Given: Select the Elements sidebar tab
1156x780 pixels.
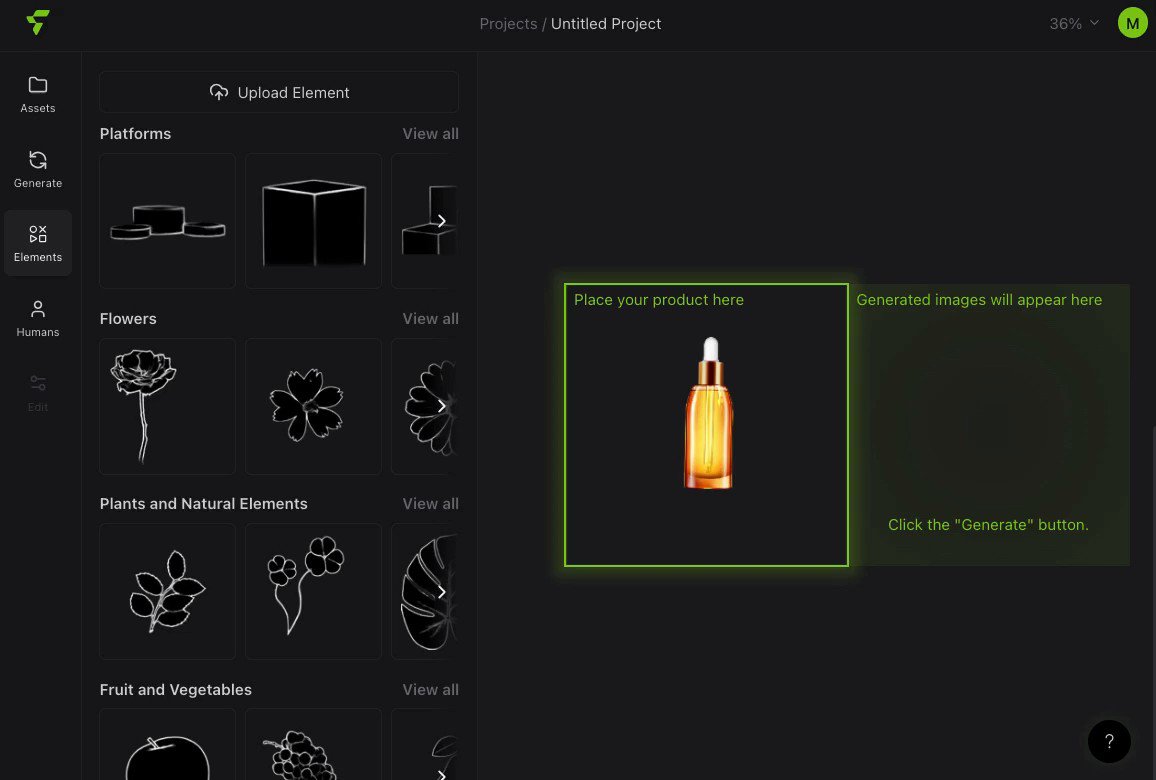Looking at the screenshot, I should tap(38, 243).
